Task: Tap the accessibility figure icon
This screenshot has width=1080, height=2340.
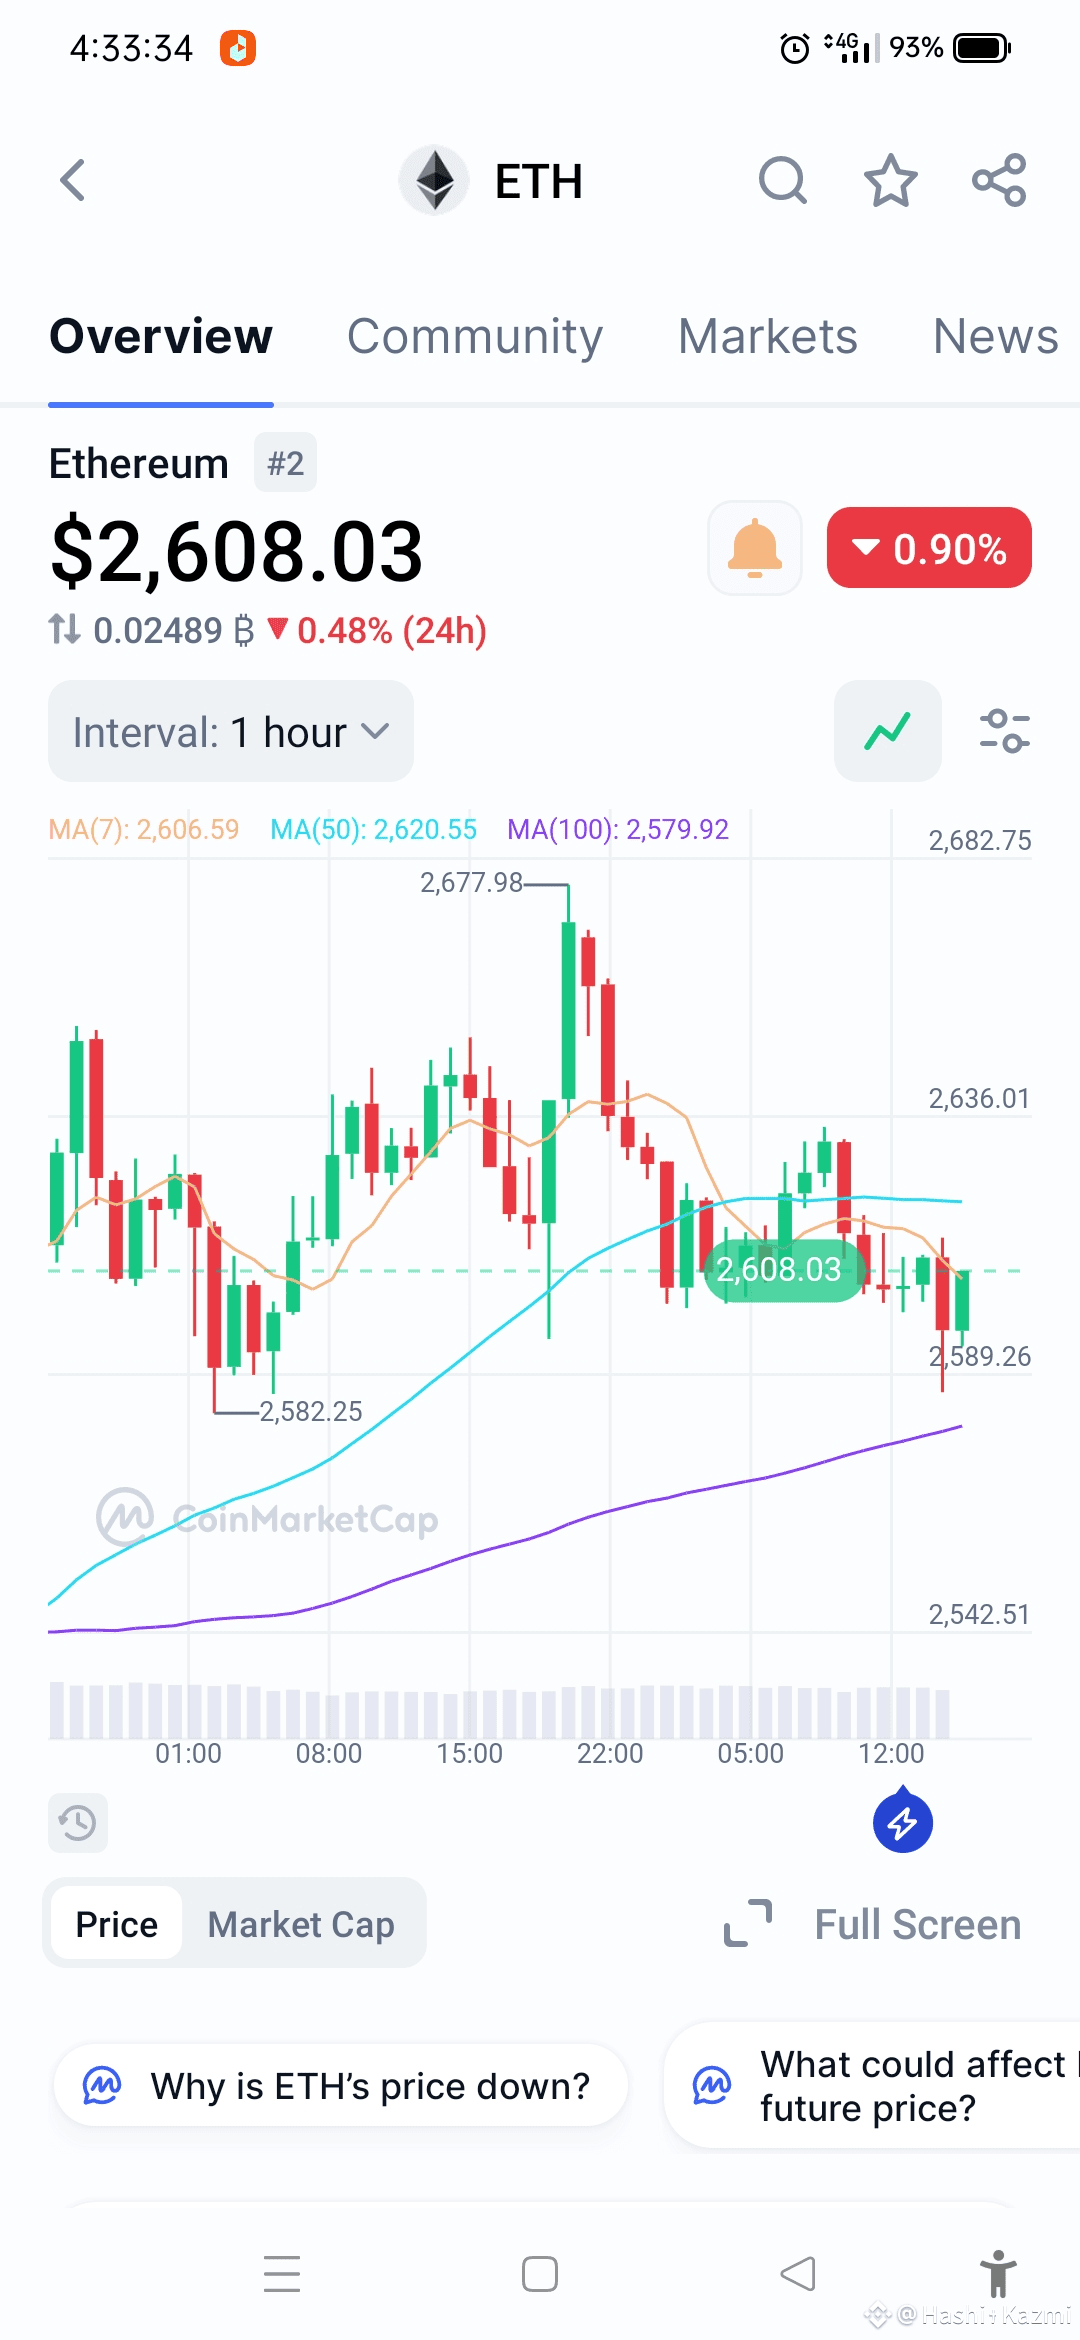Action: click(997, 2274)
